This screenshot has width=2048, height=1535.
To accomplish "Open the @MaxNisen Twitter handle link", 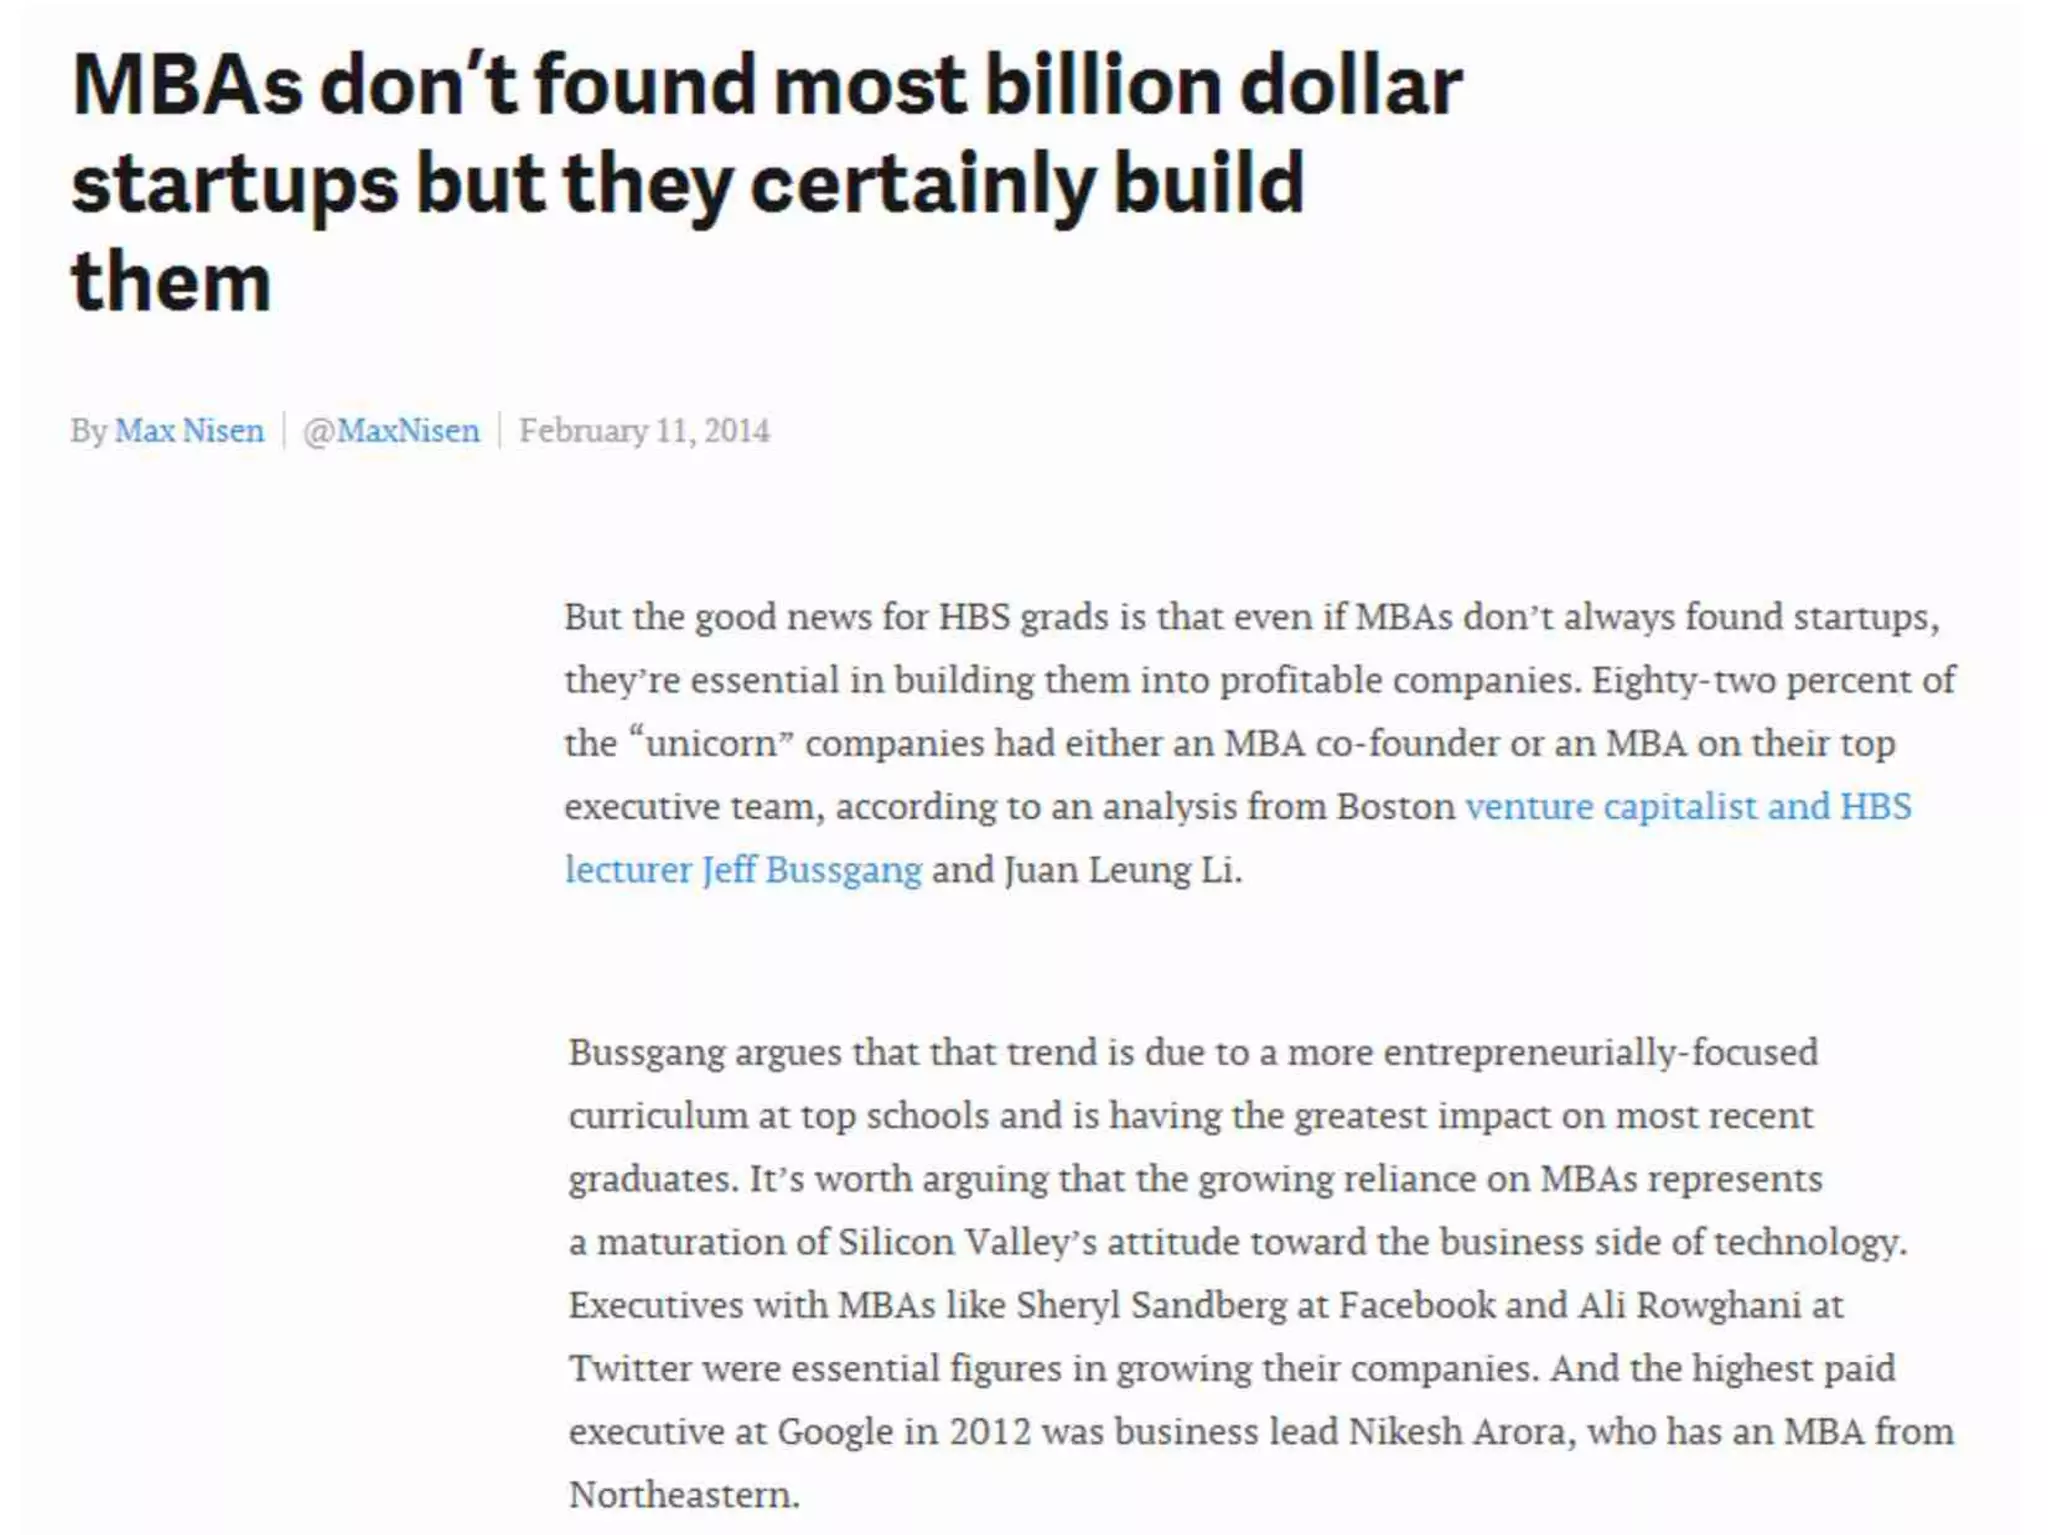I will [391, 431].
